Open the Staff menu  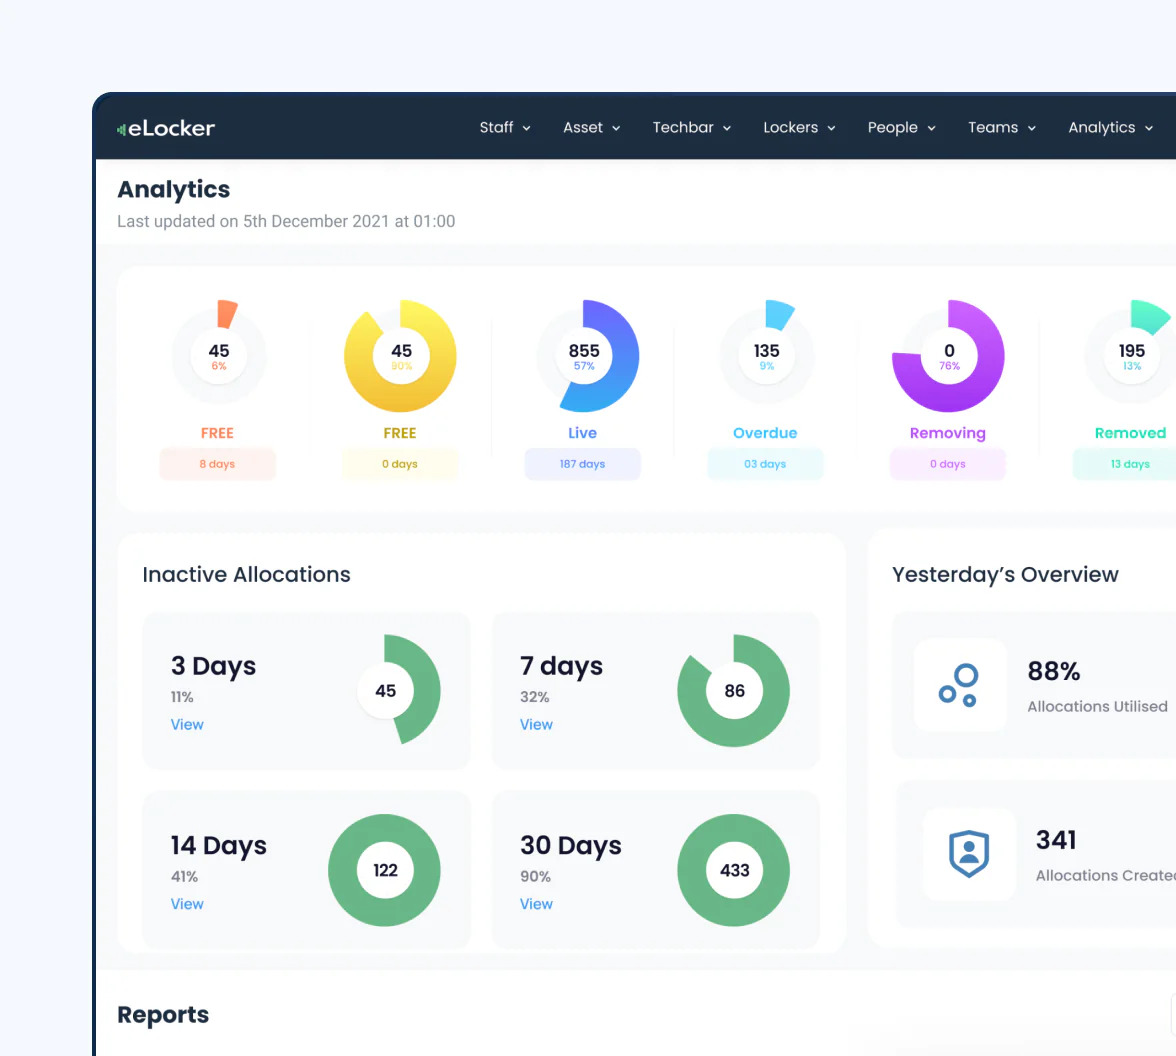pos(505,128)
